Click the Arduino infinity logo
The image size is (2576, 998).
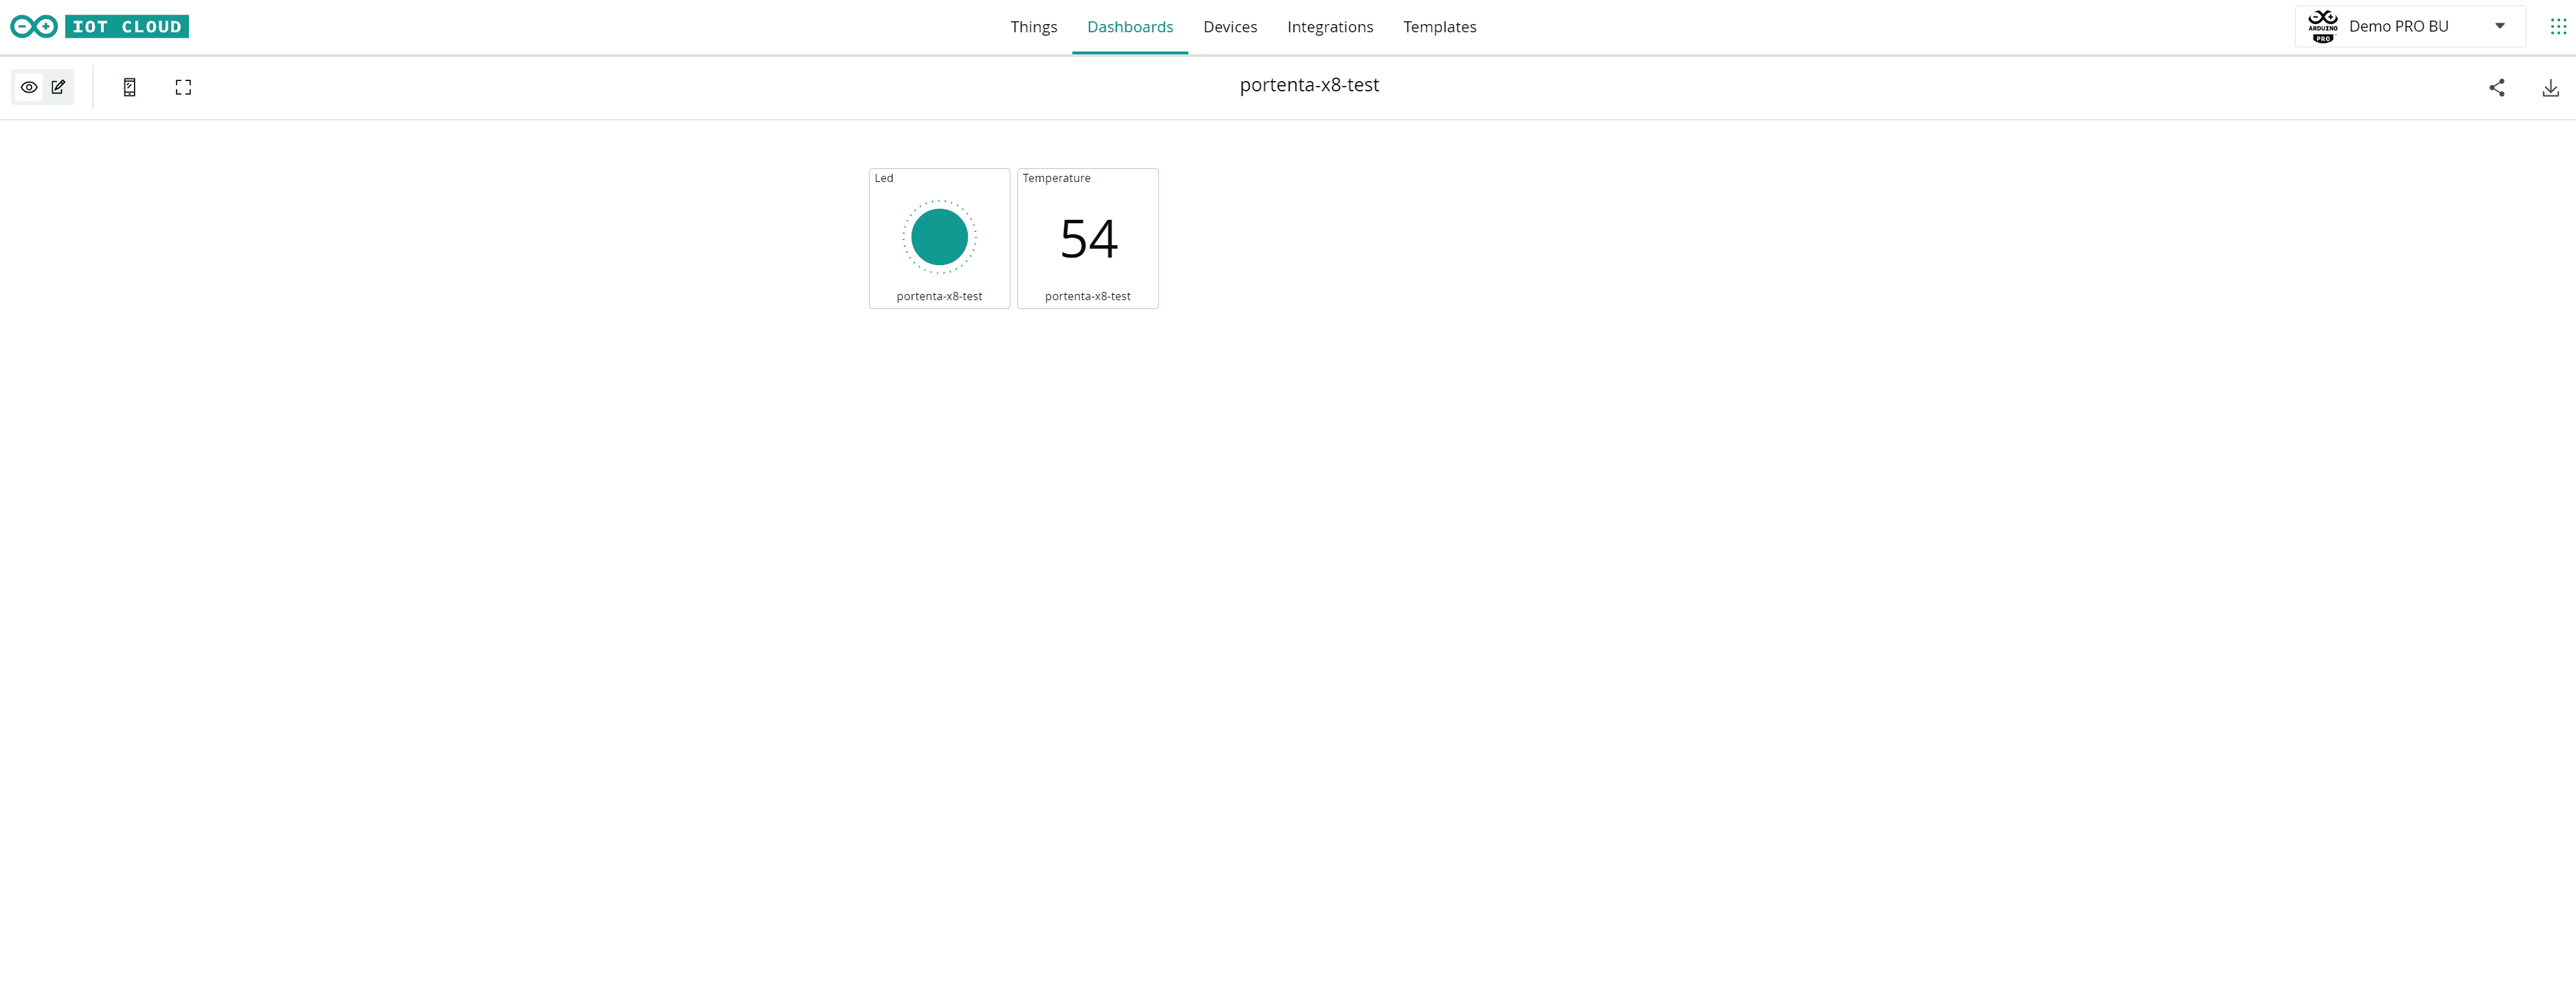click(x=34, y=27)
